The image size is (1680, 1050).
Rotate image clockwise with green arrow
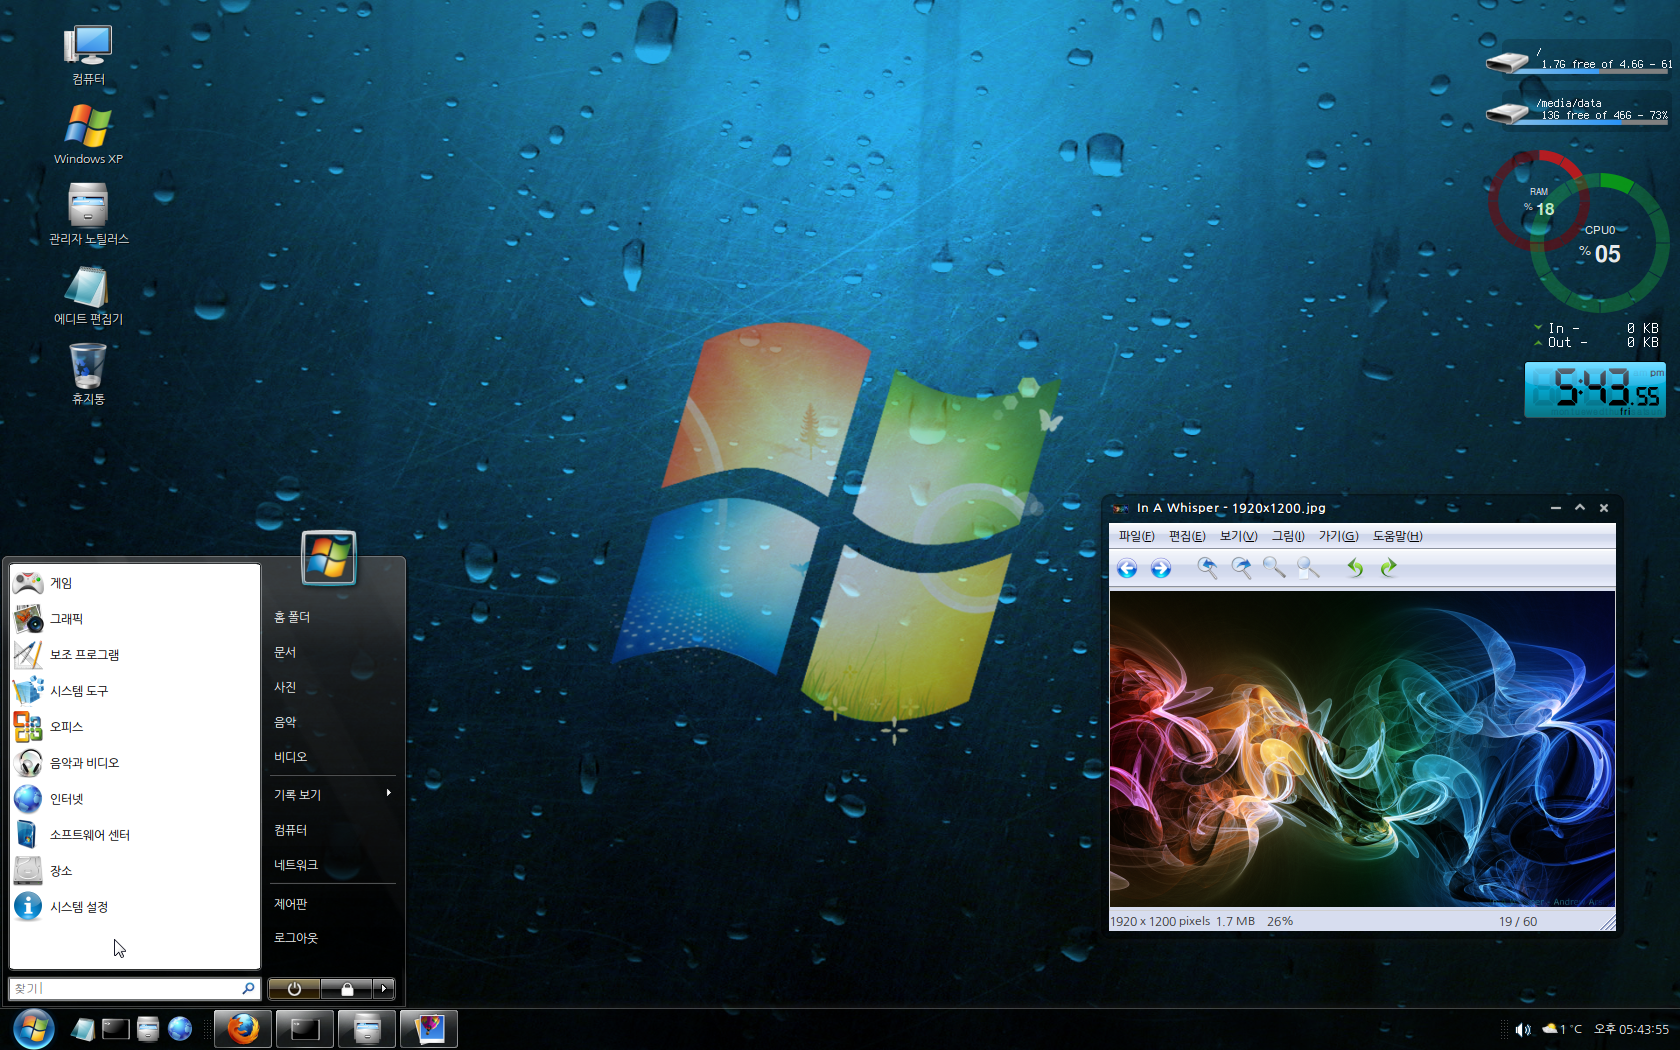click(x=1388, y=568)
